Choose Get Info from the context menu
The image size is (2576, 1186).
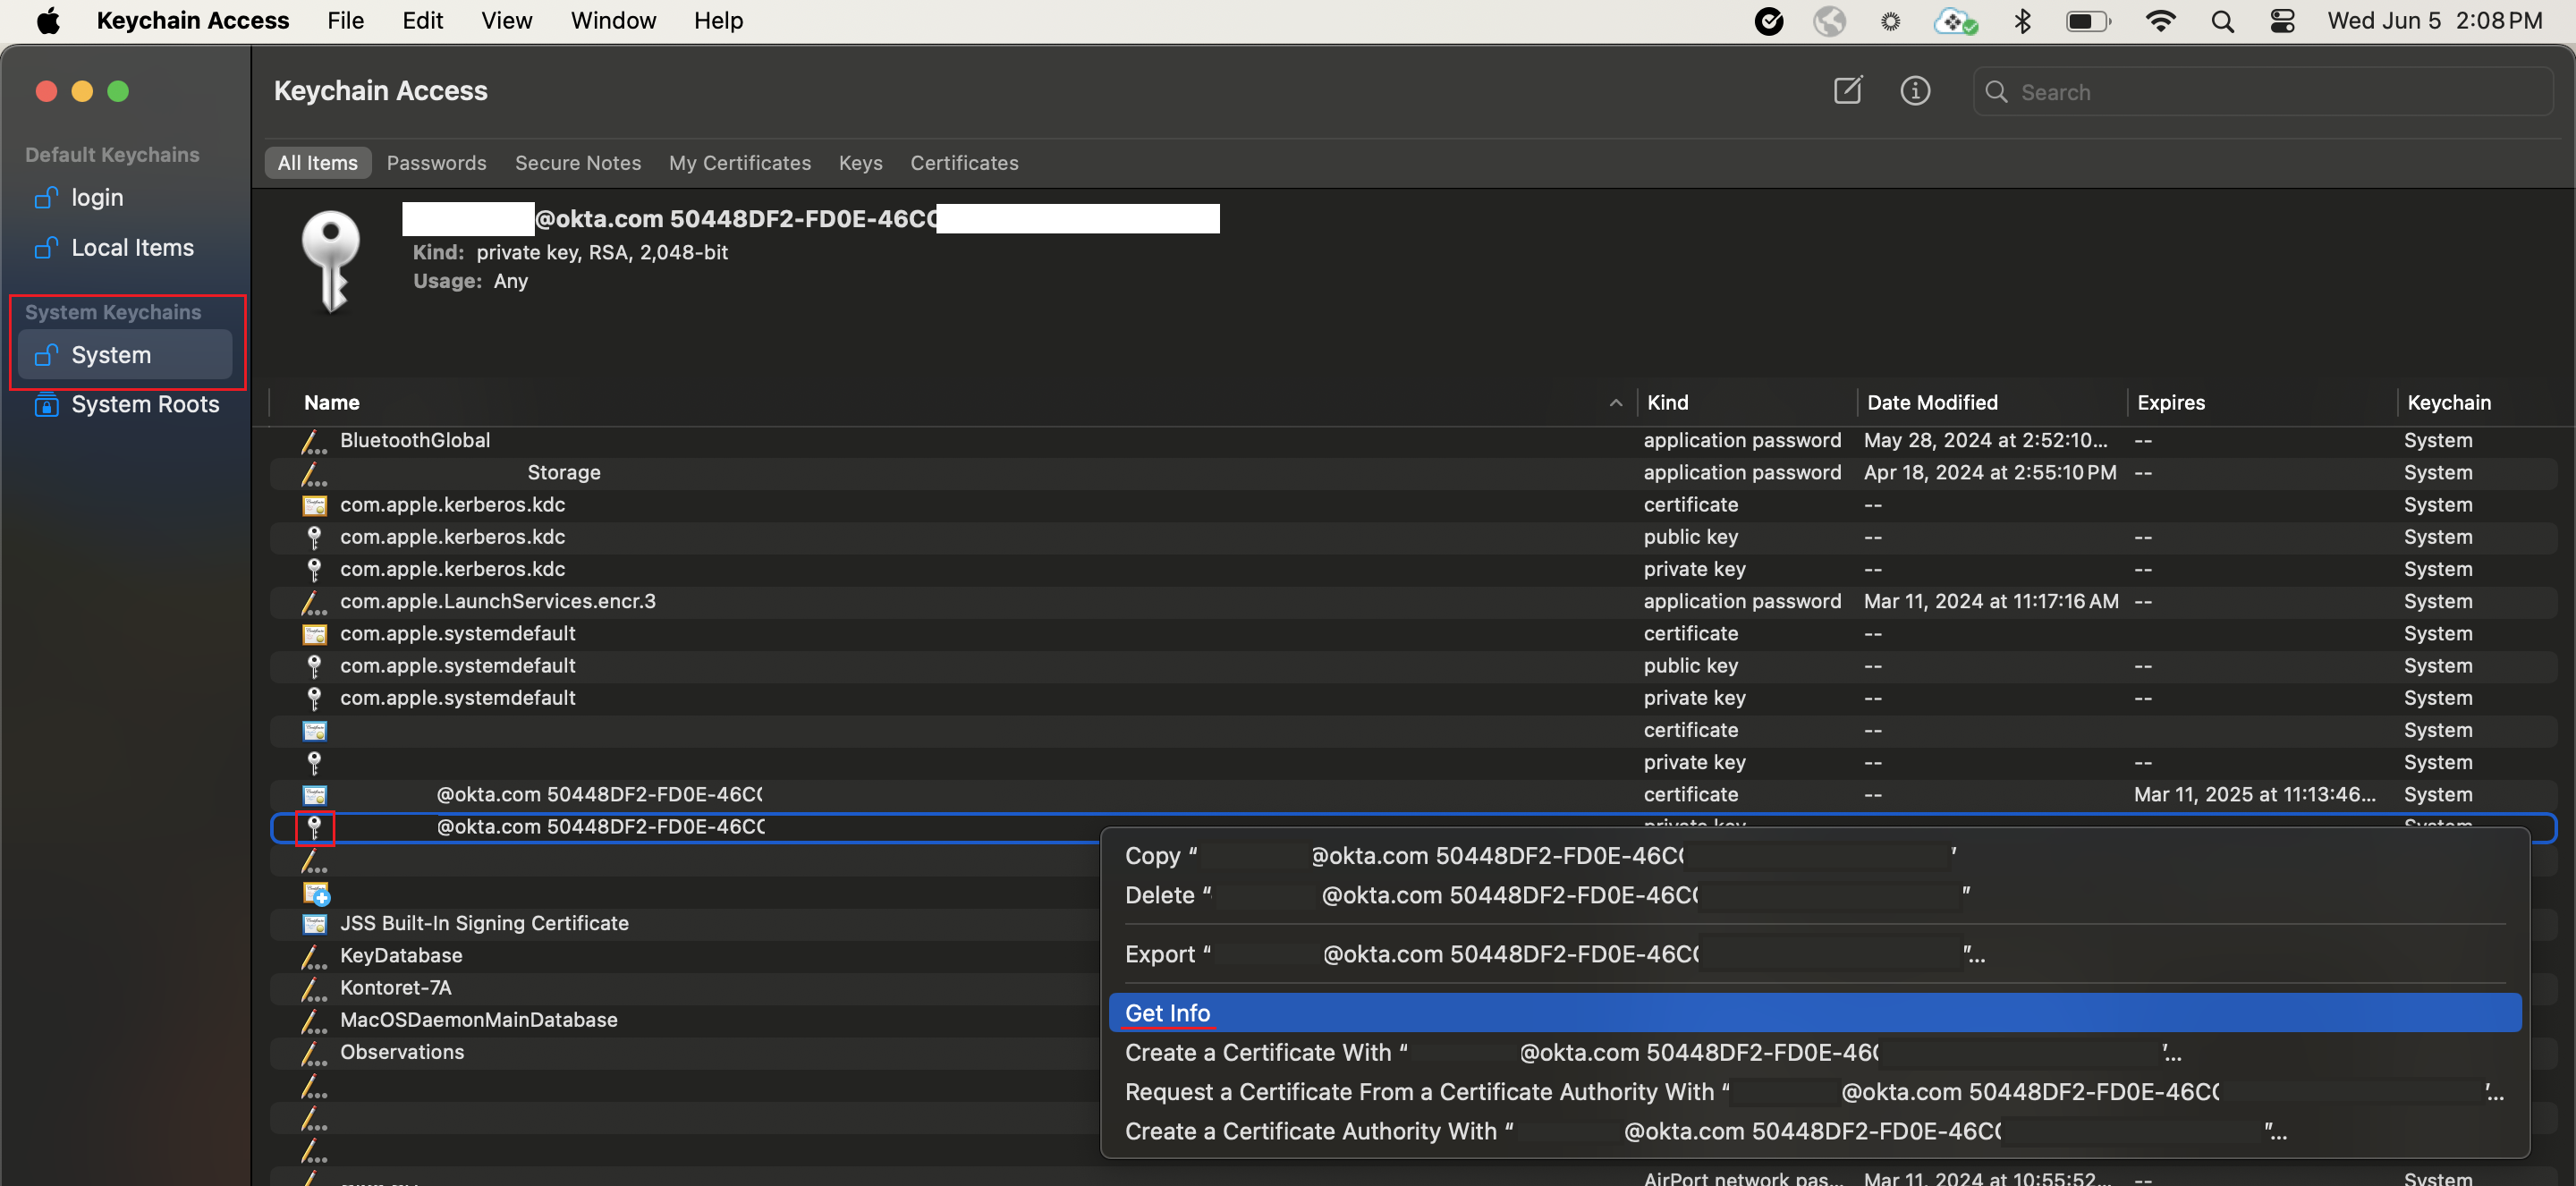[x=1167, y=1012]
